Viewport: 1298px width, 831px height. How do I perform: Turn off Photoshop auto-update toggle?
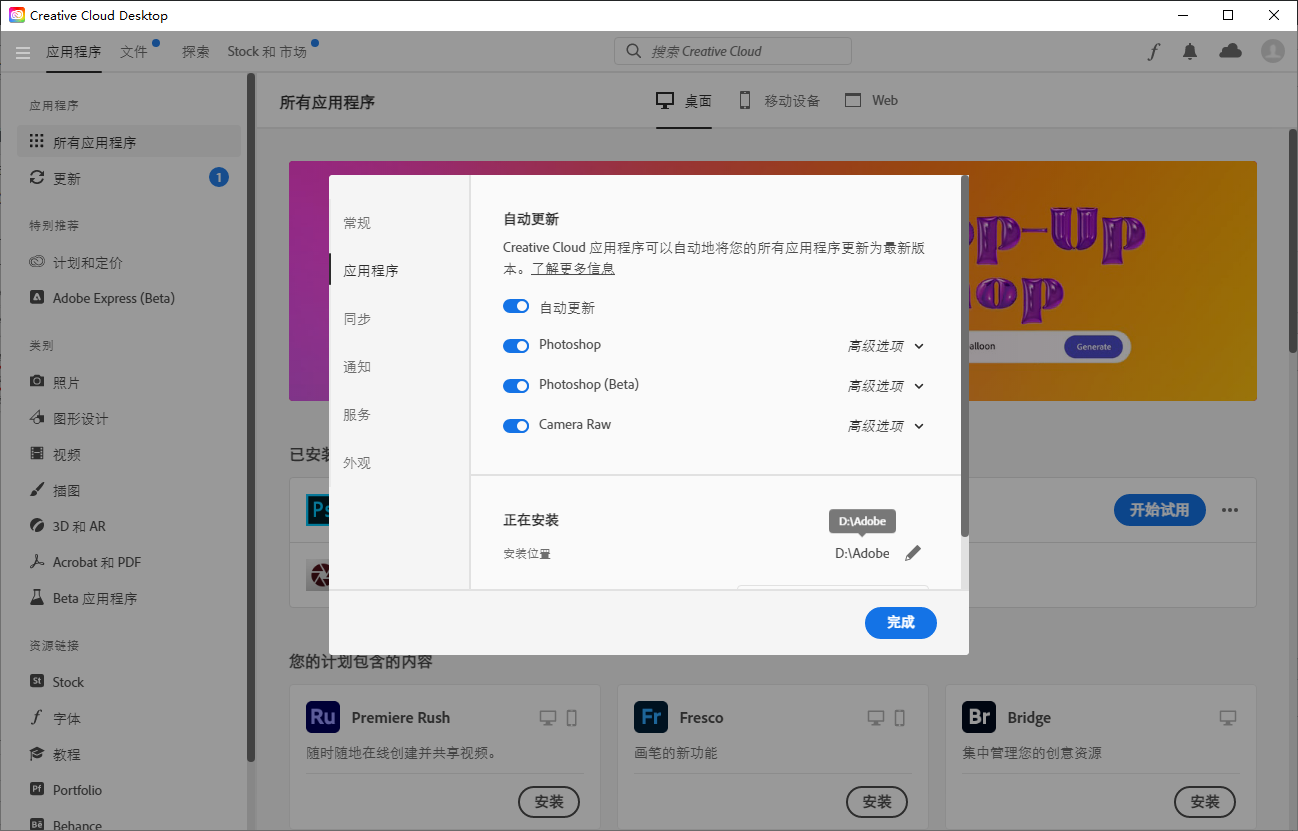click(x=516, y=346)
